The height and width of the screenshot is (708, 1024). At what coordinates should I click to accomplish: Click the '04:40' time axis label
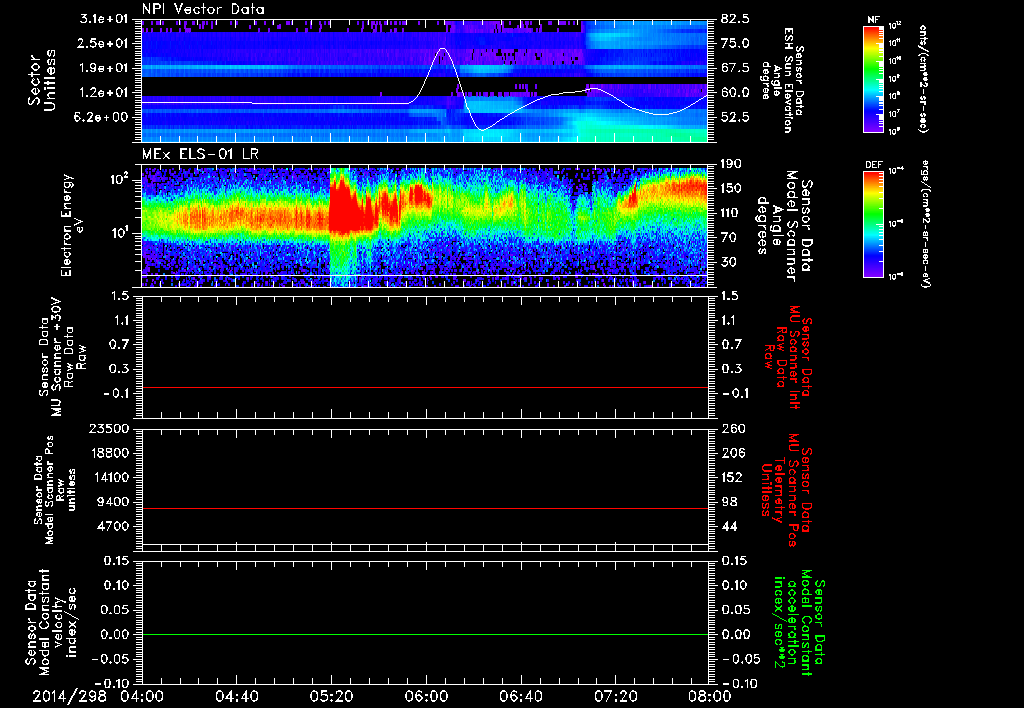(x=236, y=696)
